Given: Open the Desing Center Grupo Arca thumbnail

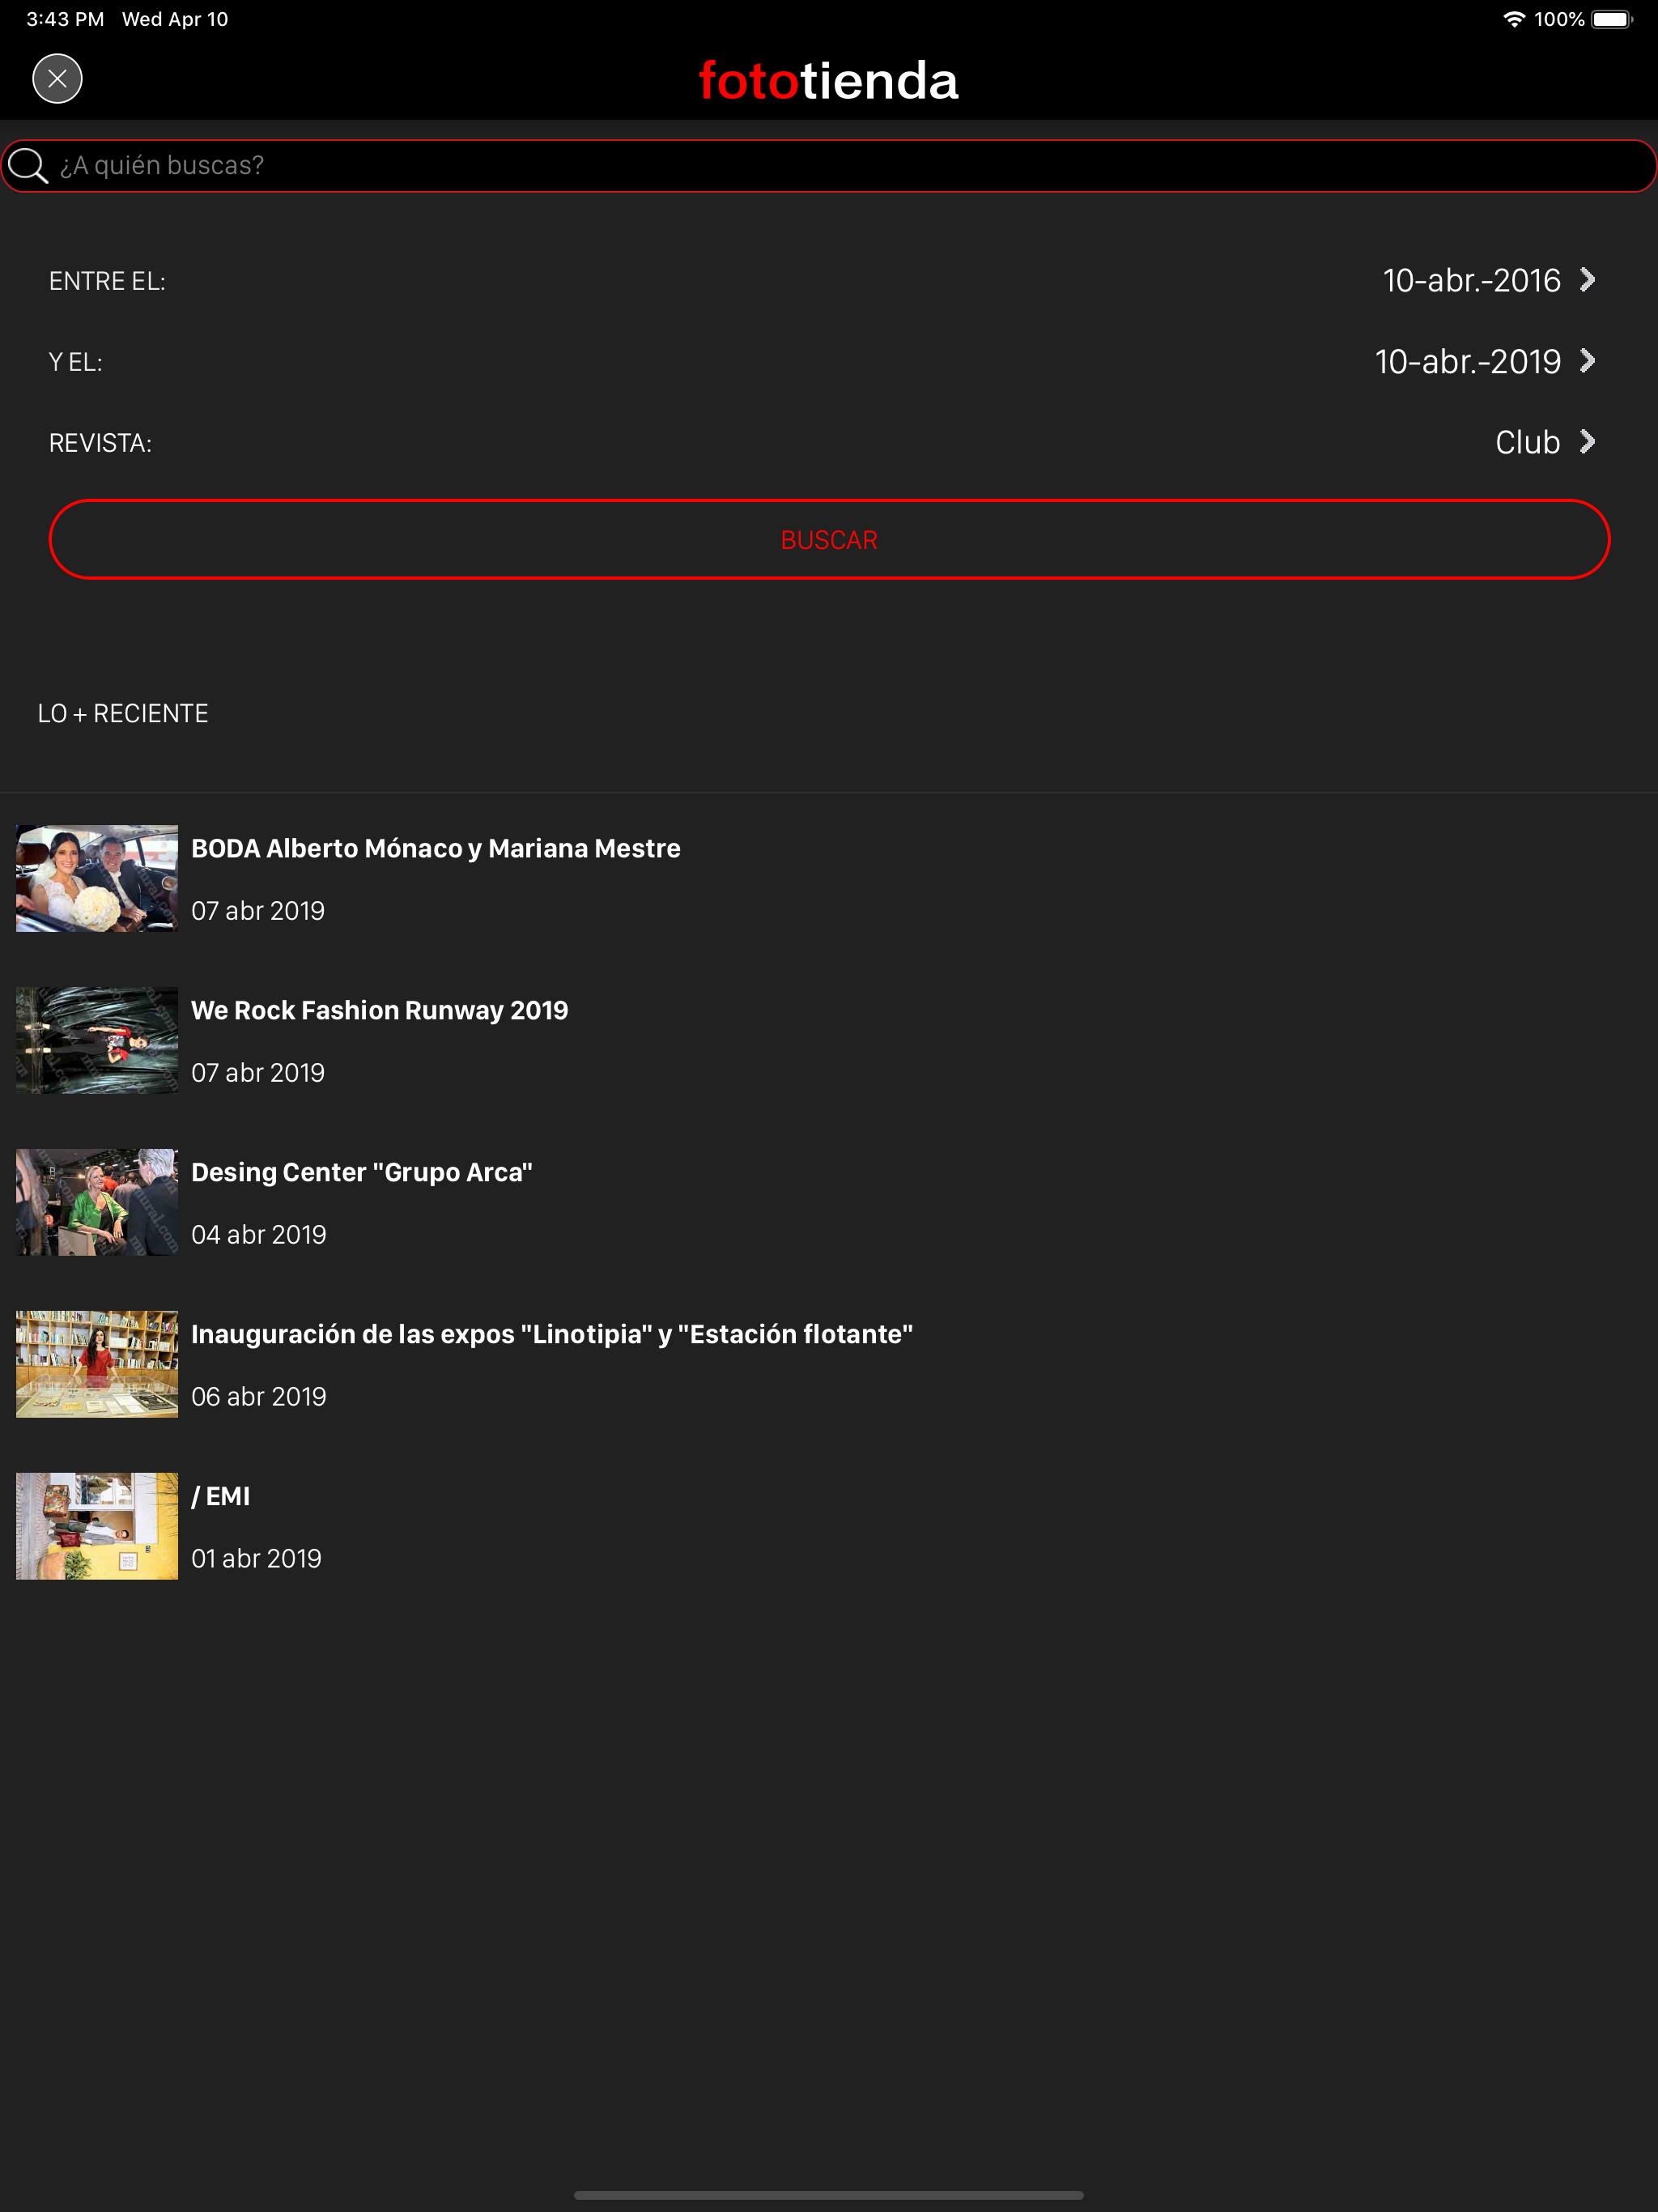Looking at the screenshot, I should 97,1202.
